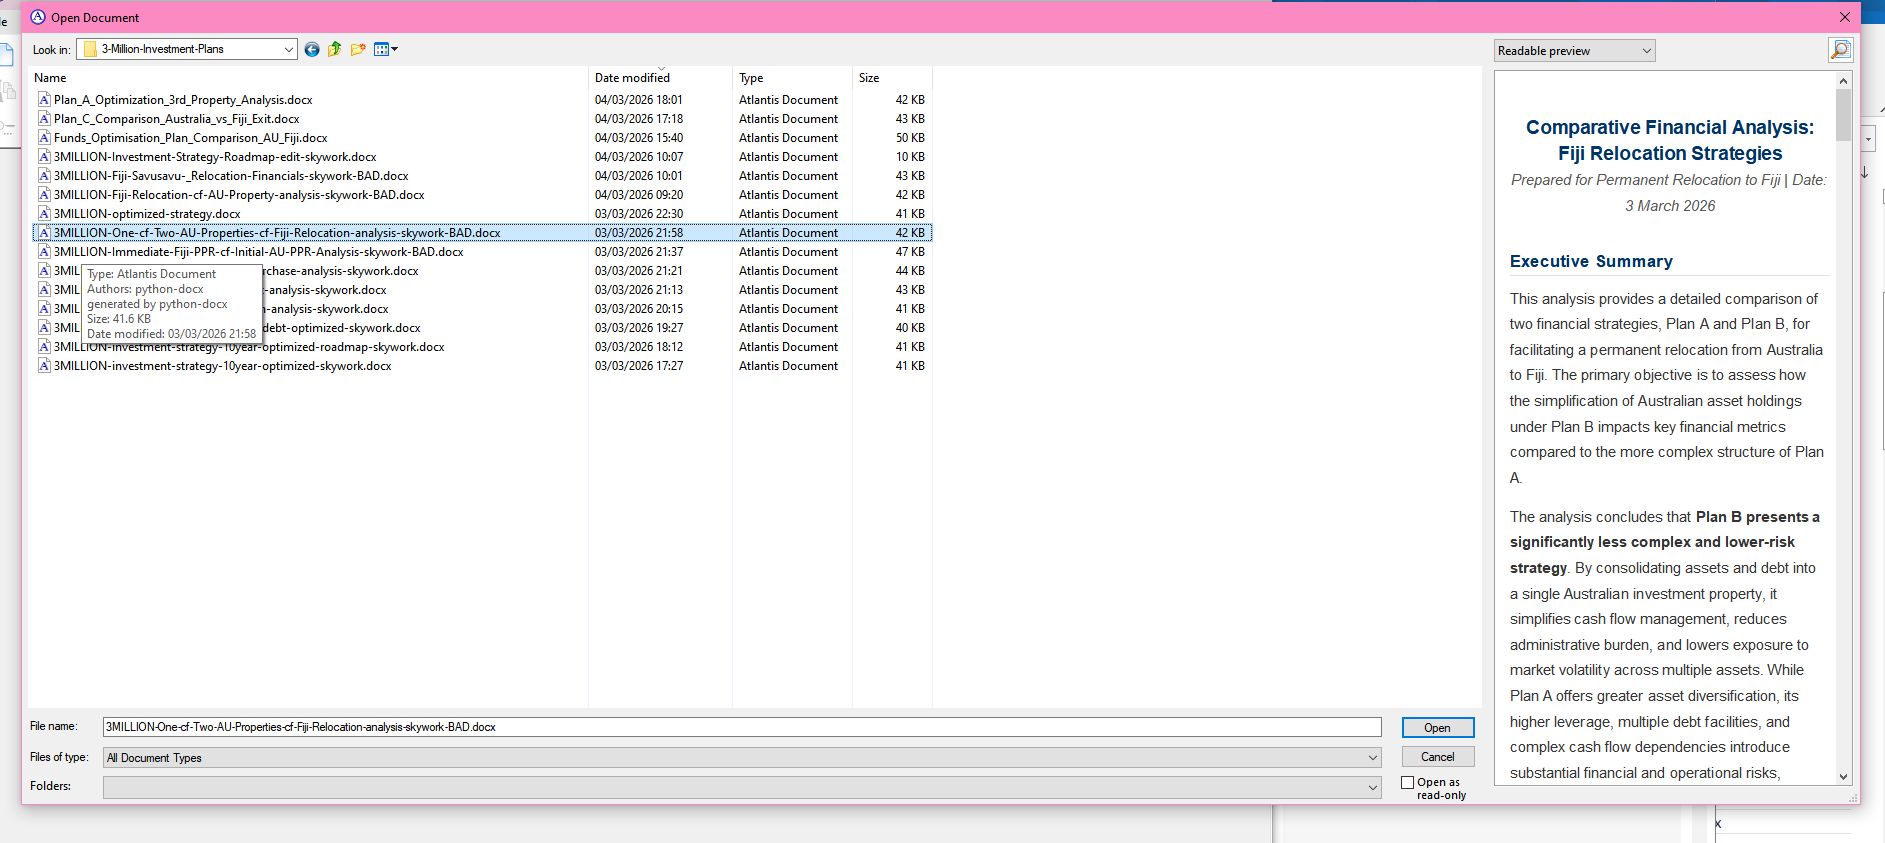Click Executive Summary heading in preview
Image resolution: width=1885 pixels, height=843 pixels.
pyautogui.click(x=1591, y=261)
